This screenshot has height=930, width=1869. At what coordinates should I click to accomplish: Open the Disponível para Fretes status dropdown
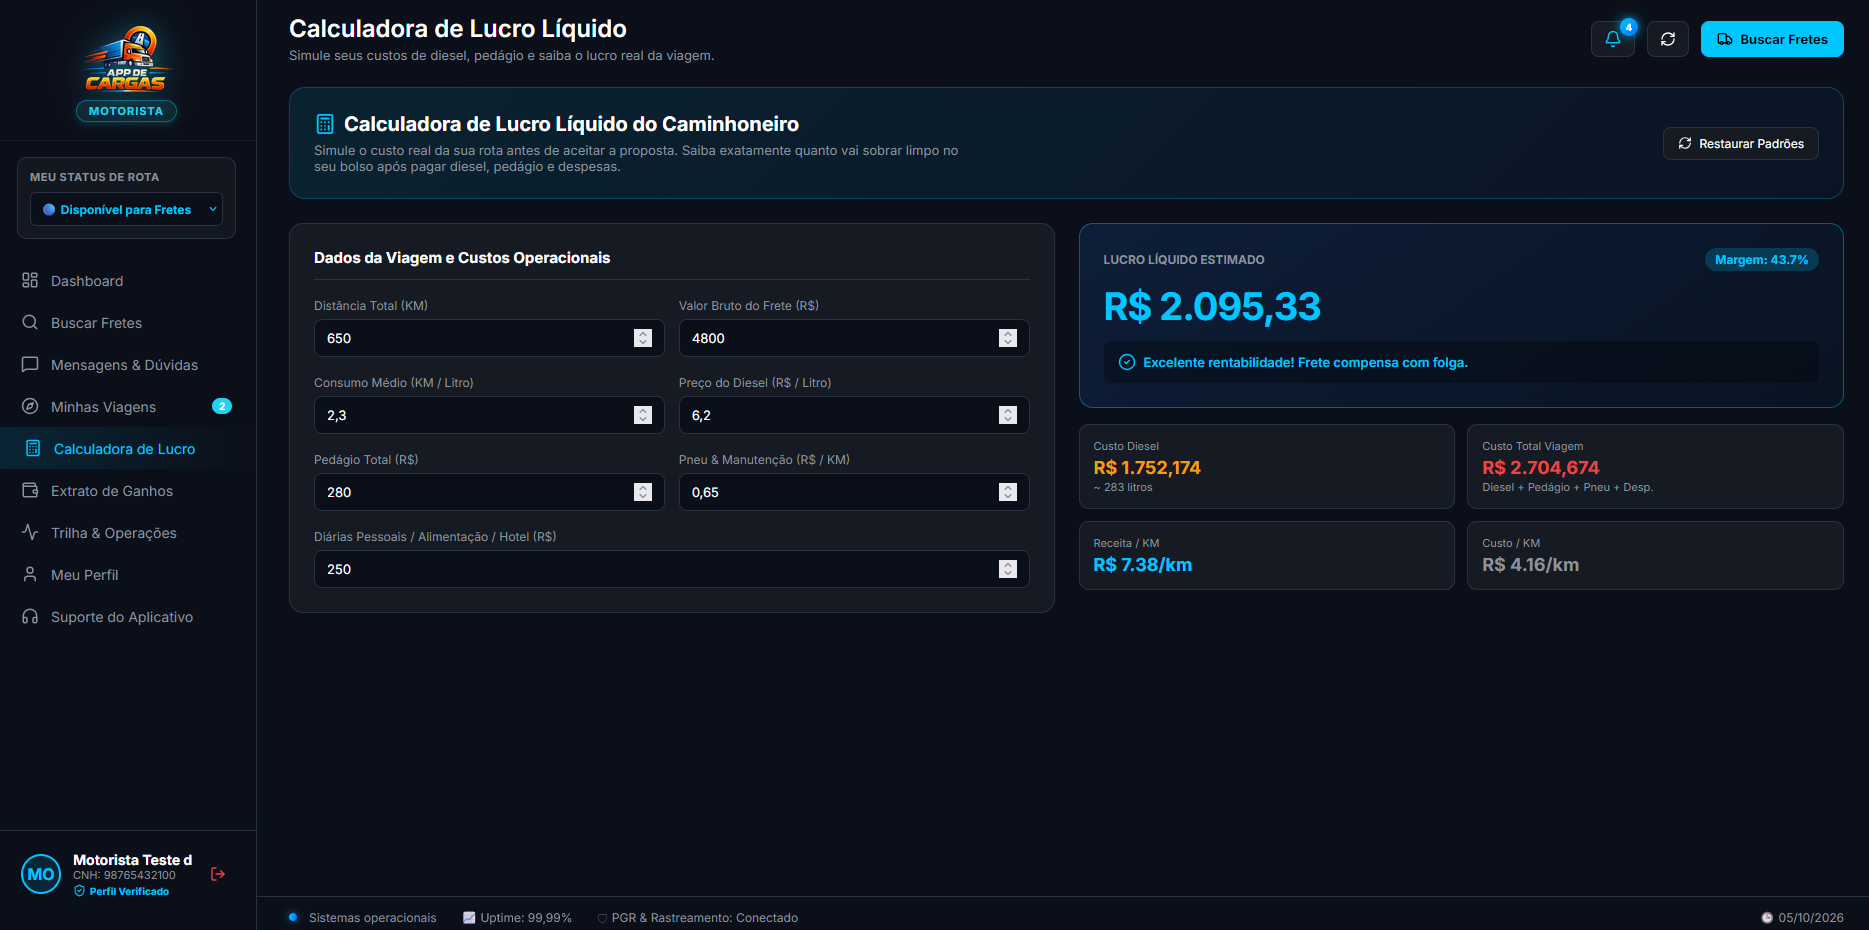[x=126, y=209]
